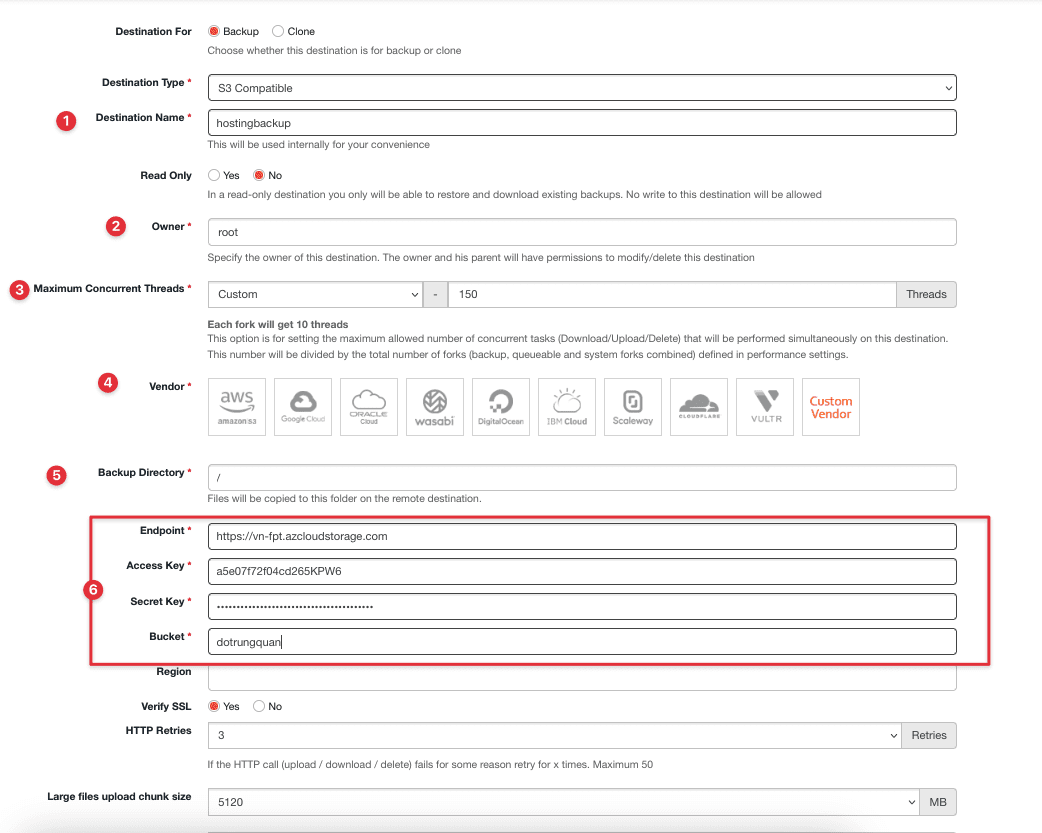Select the Wasabi vendor icon
The image size is (1042, 833).
435,407
